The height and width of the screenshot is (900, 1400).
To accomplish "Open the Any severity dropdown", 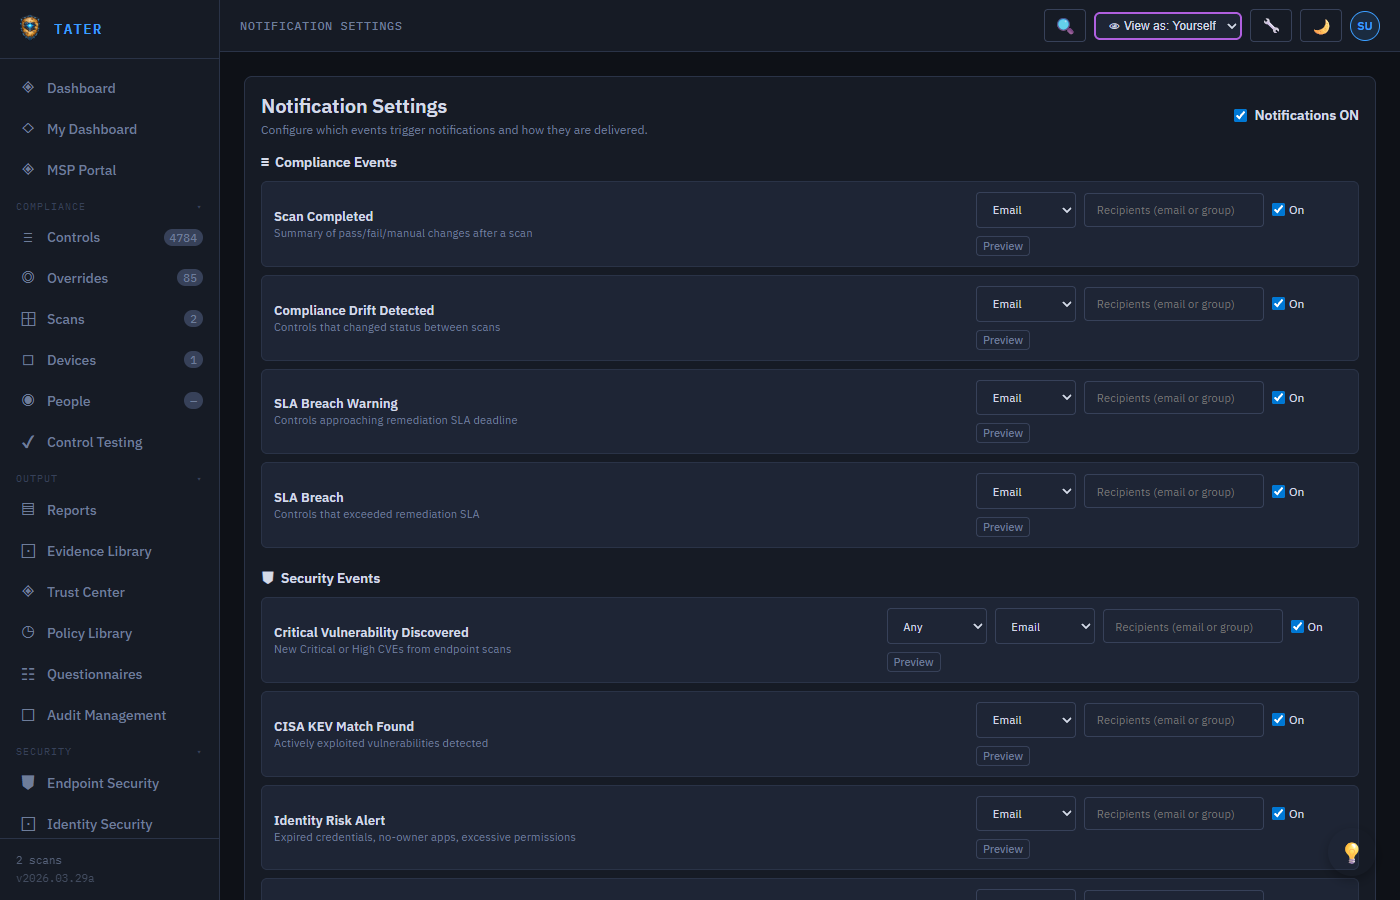I will click(937, 627).
